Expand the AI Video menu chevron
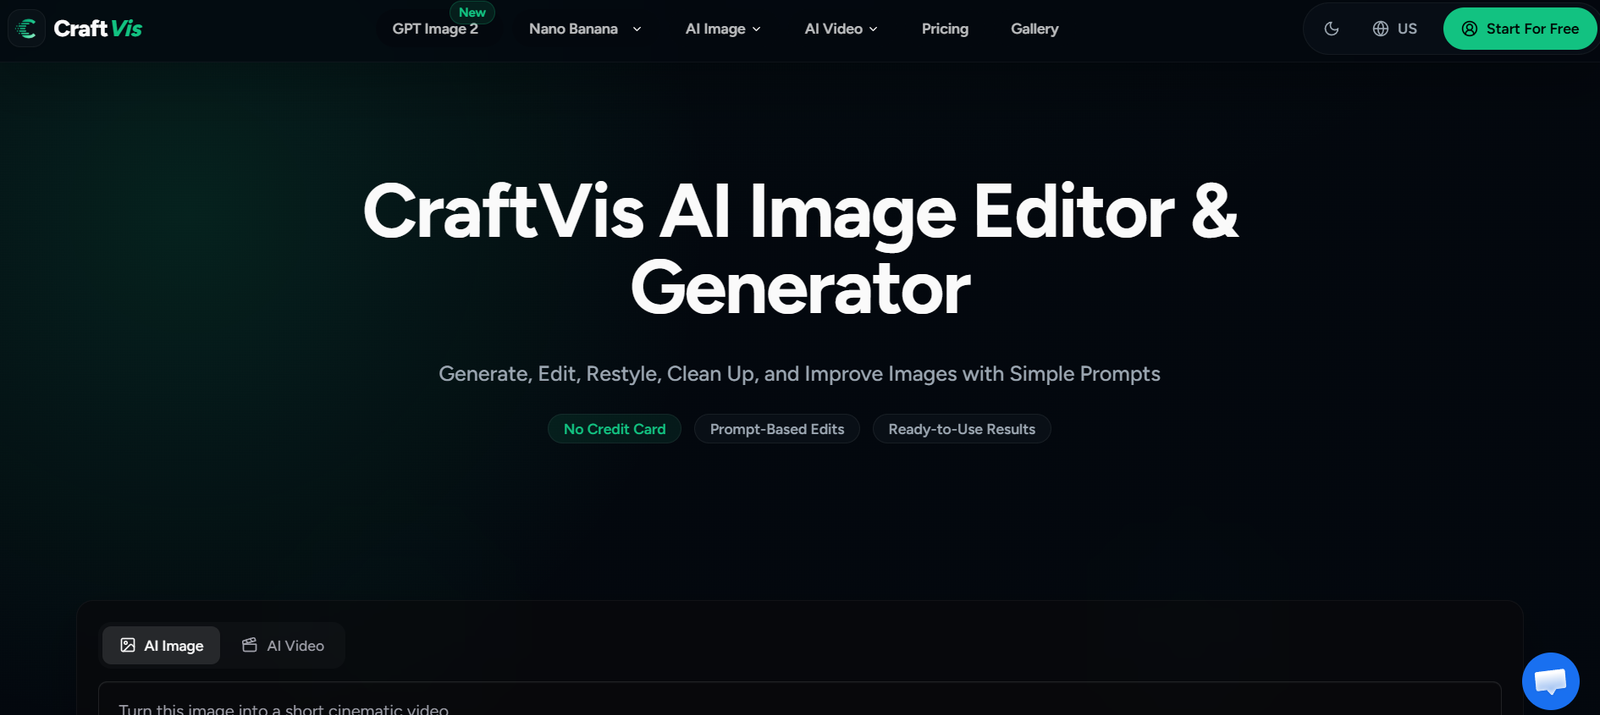This screenshot has height=715, width=1600. pyautogui.click(x=873, y=29)
